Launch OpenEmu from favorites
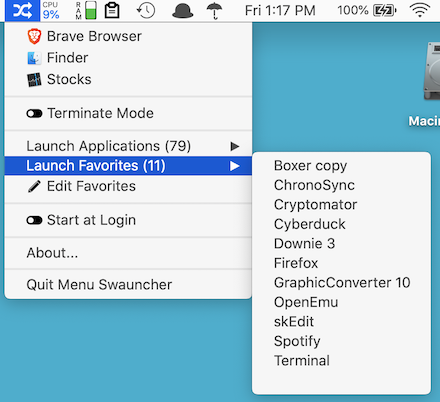Image resolution: width=440 pixels, height=402 pixels. point(341,302)
